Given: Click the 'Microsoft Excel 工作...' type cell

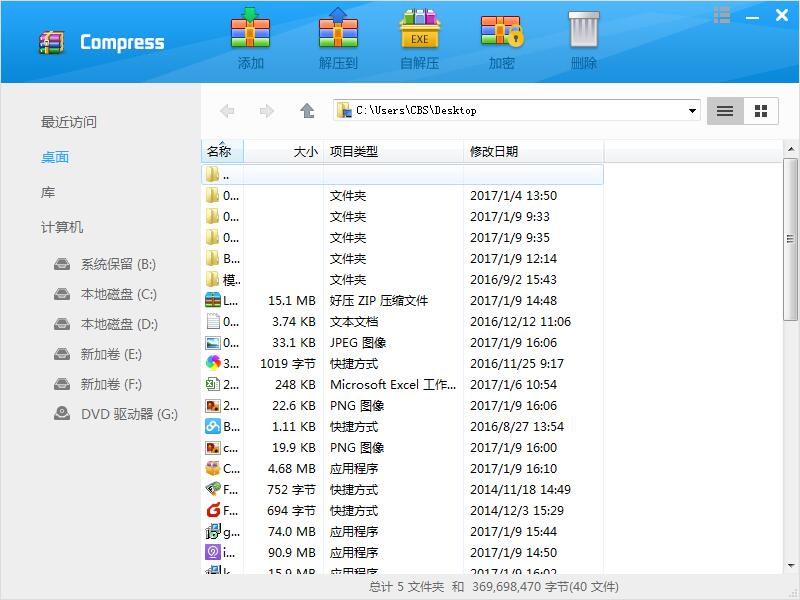Looking at the screenshot, I should [393, 384].
